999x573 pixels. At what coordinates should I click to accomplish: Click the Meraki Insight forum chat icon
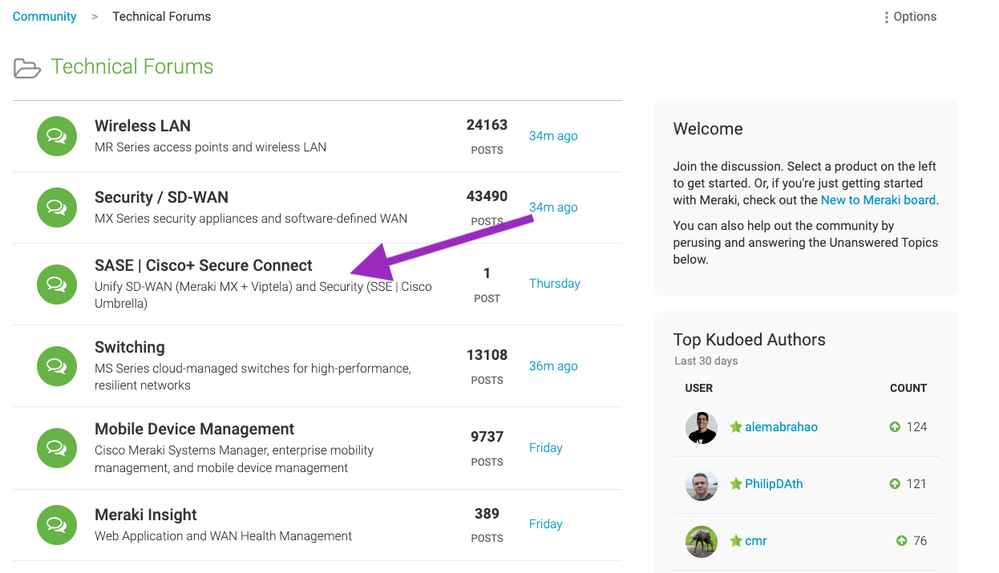[x=56, y=525]
